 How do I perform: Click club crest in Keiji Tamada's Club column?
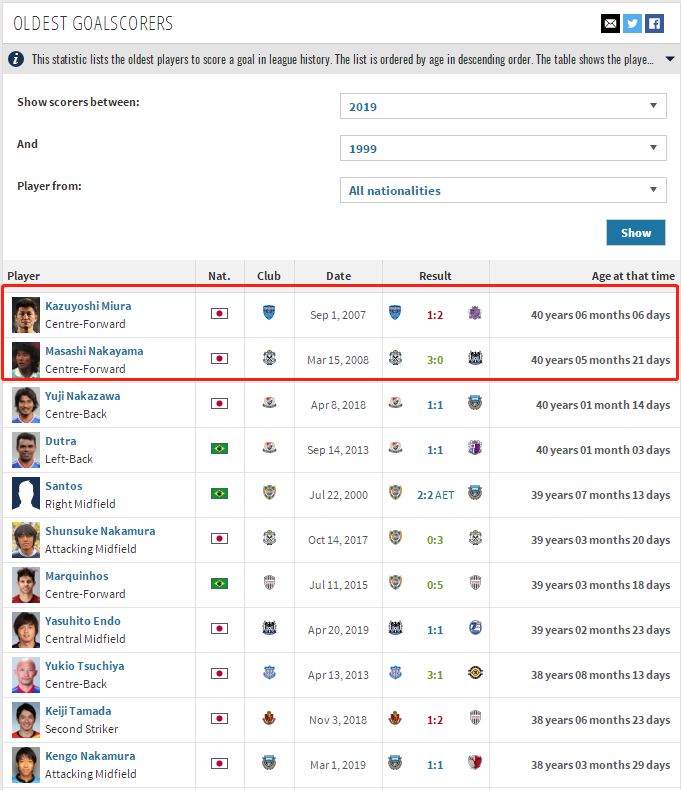pyautogui.click(x=269, y=717)
